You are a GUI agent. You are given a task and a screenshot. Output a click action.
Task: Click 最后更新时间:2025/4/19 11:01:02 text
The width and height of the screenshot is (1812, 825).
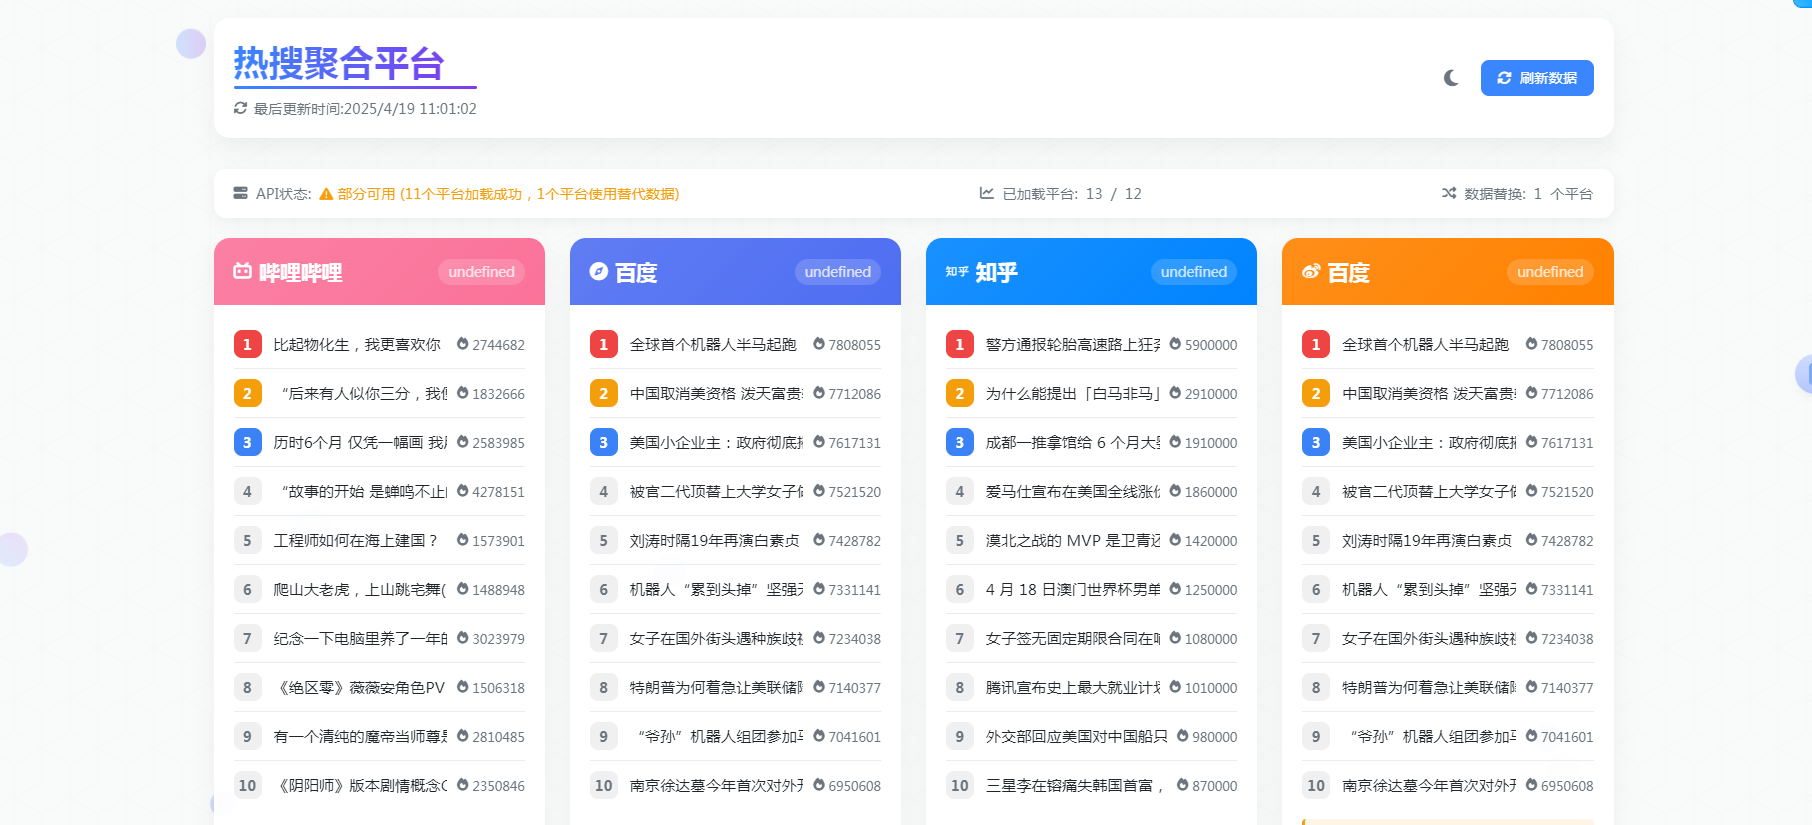tap(365, 108)
